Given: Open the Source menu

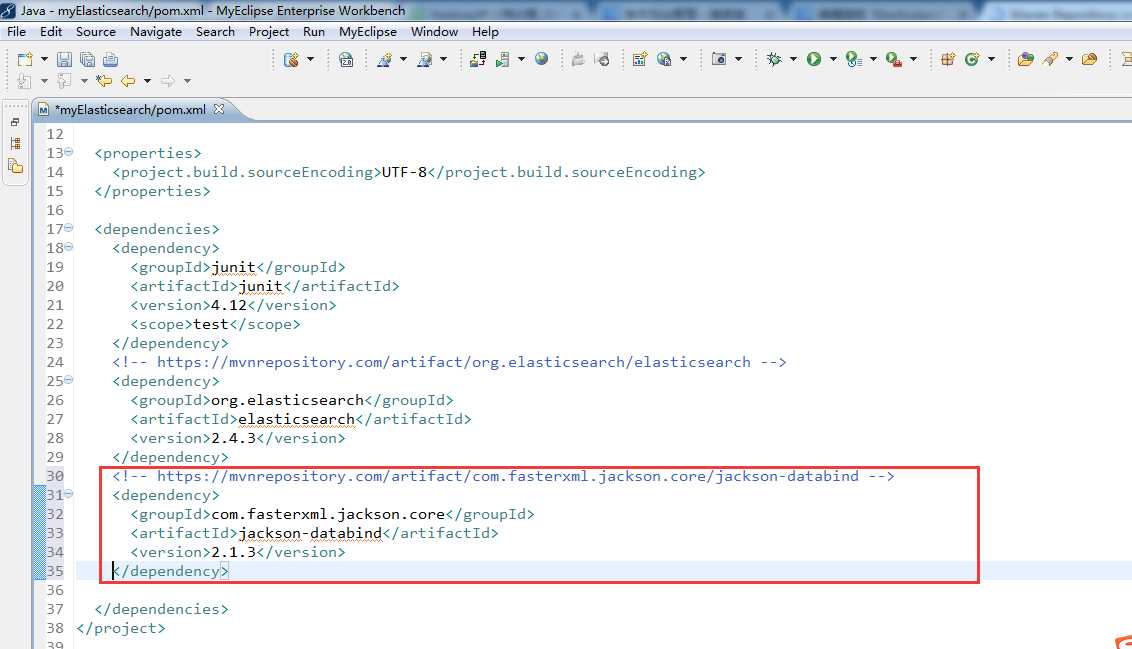Looking at the screenshot, I should [96, 32].
